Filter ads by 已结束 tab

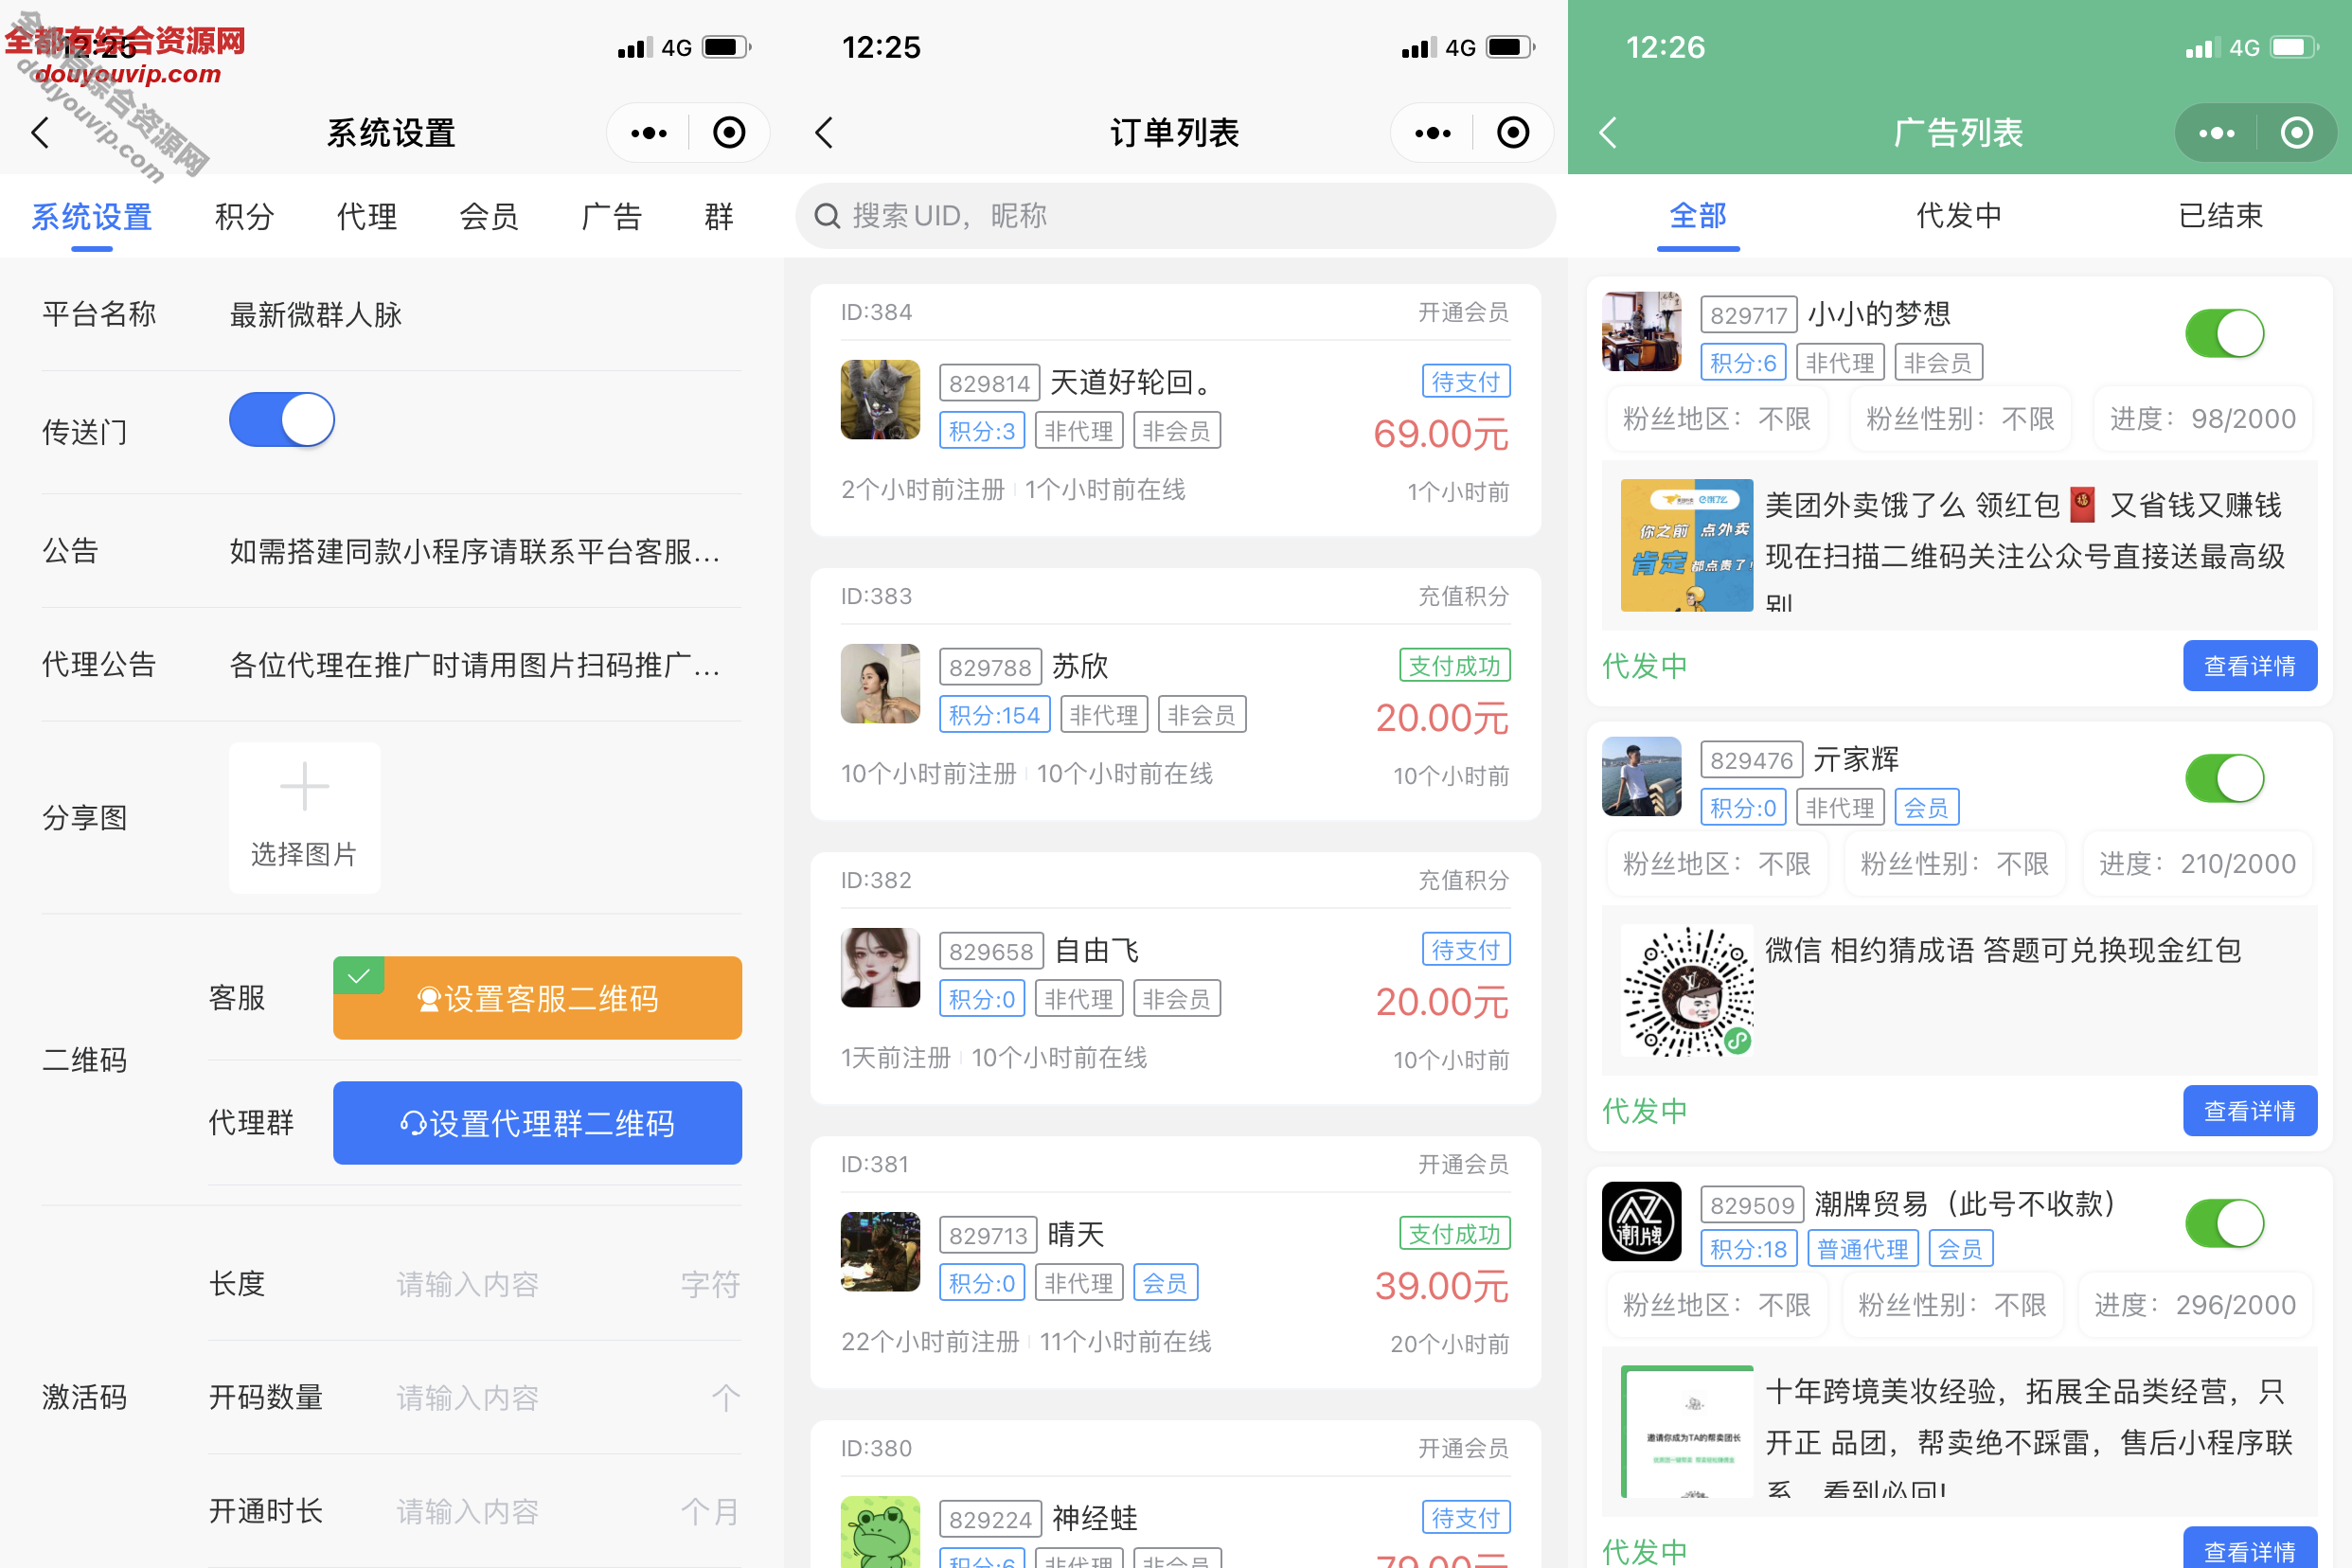[x=2221, y=216]
